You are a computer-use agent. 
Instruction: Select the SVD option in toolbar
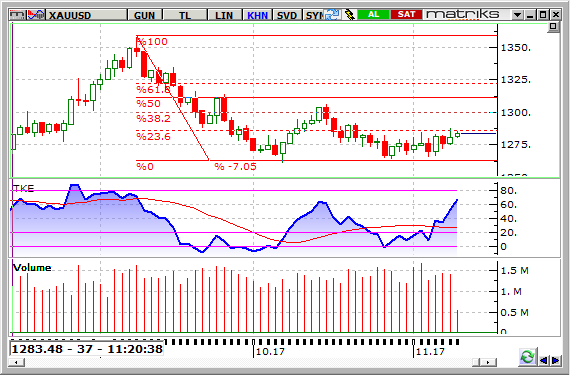pyautogui.click(x=287, y=15)
